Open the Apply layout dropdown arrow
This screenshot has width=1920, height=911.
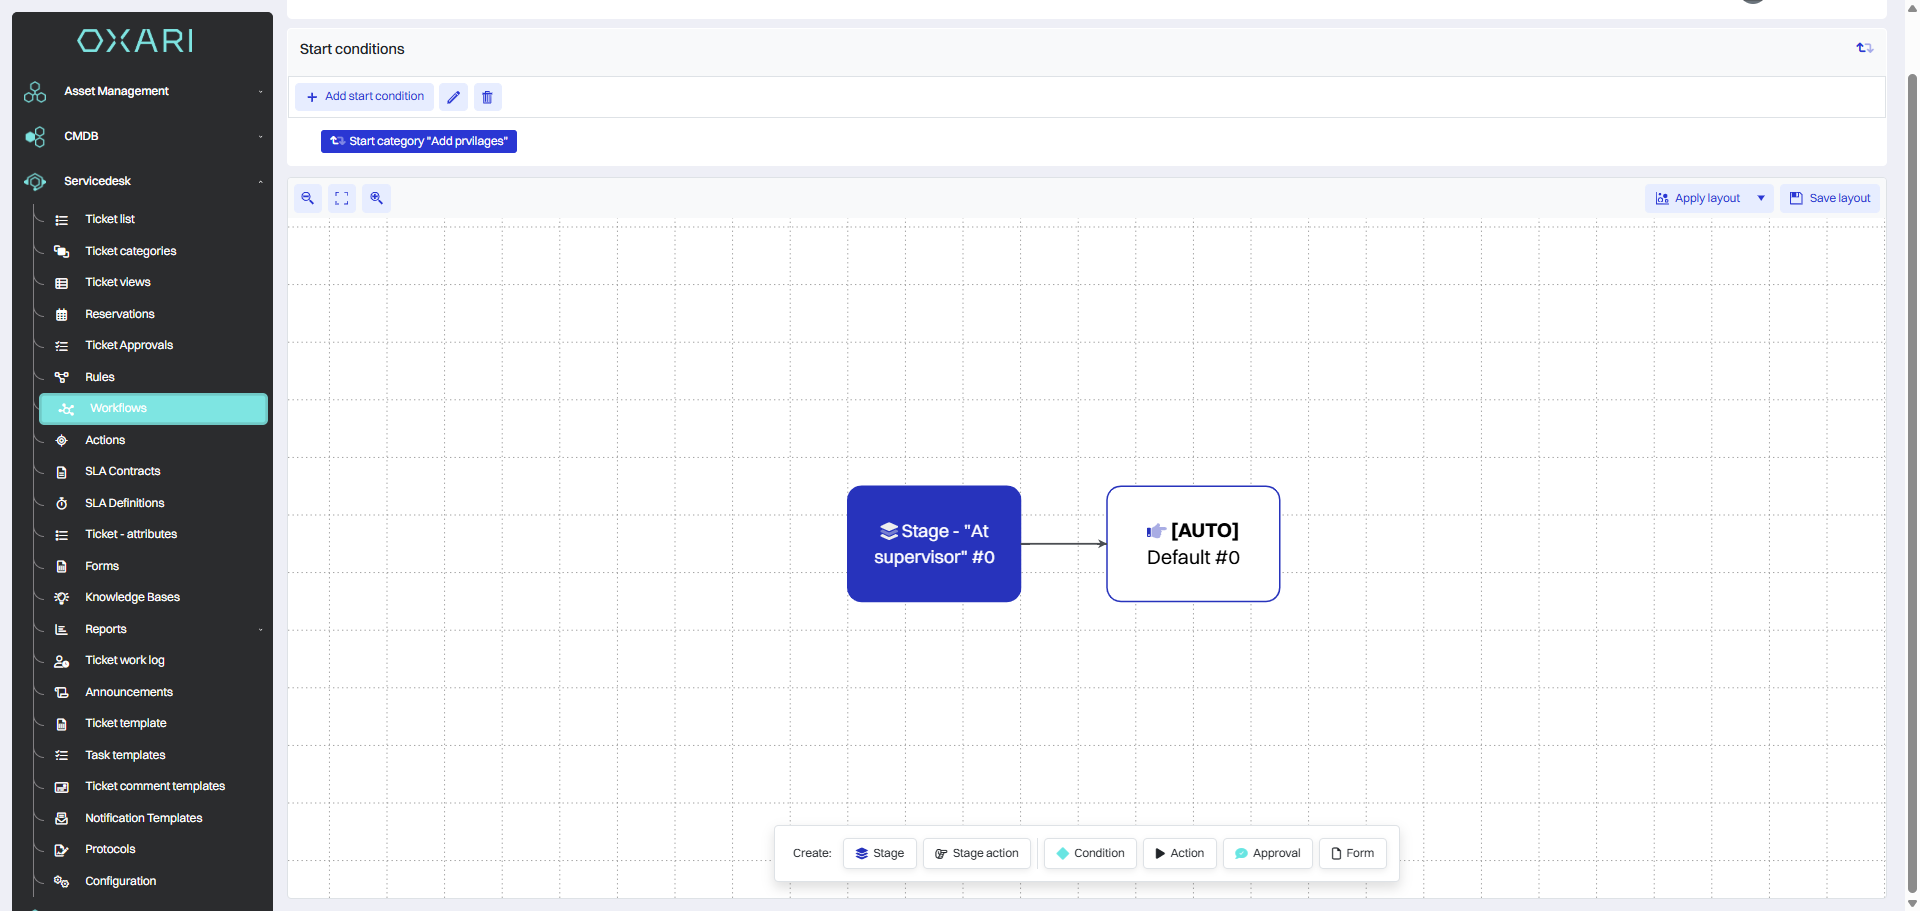click(1761, 198)
